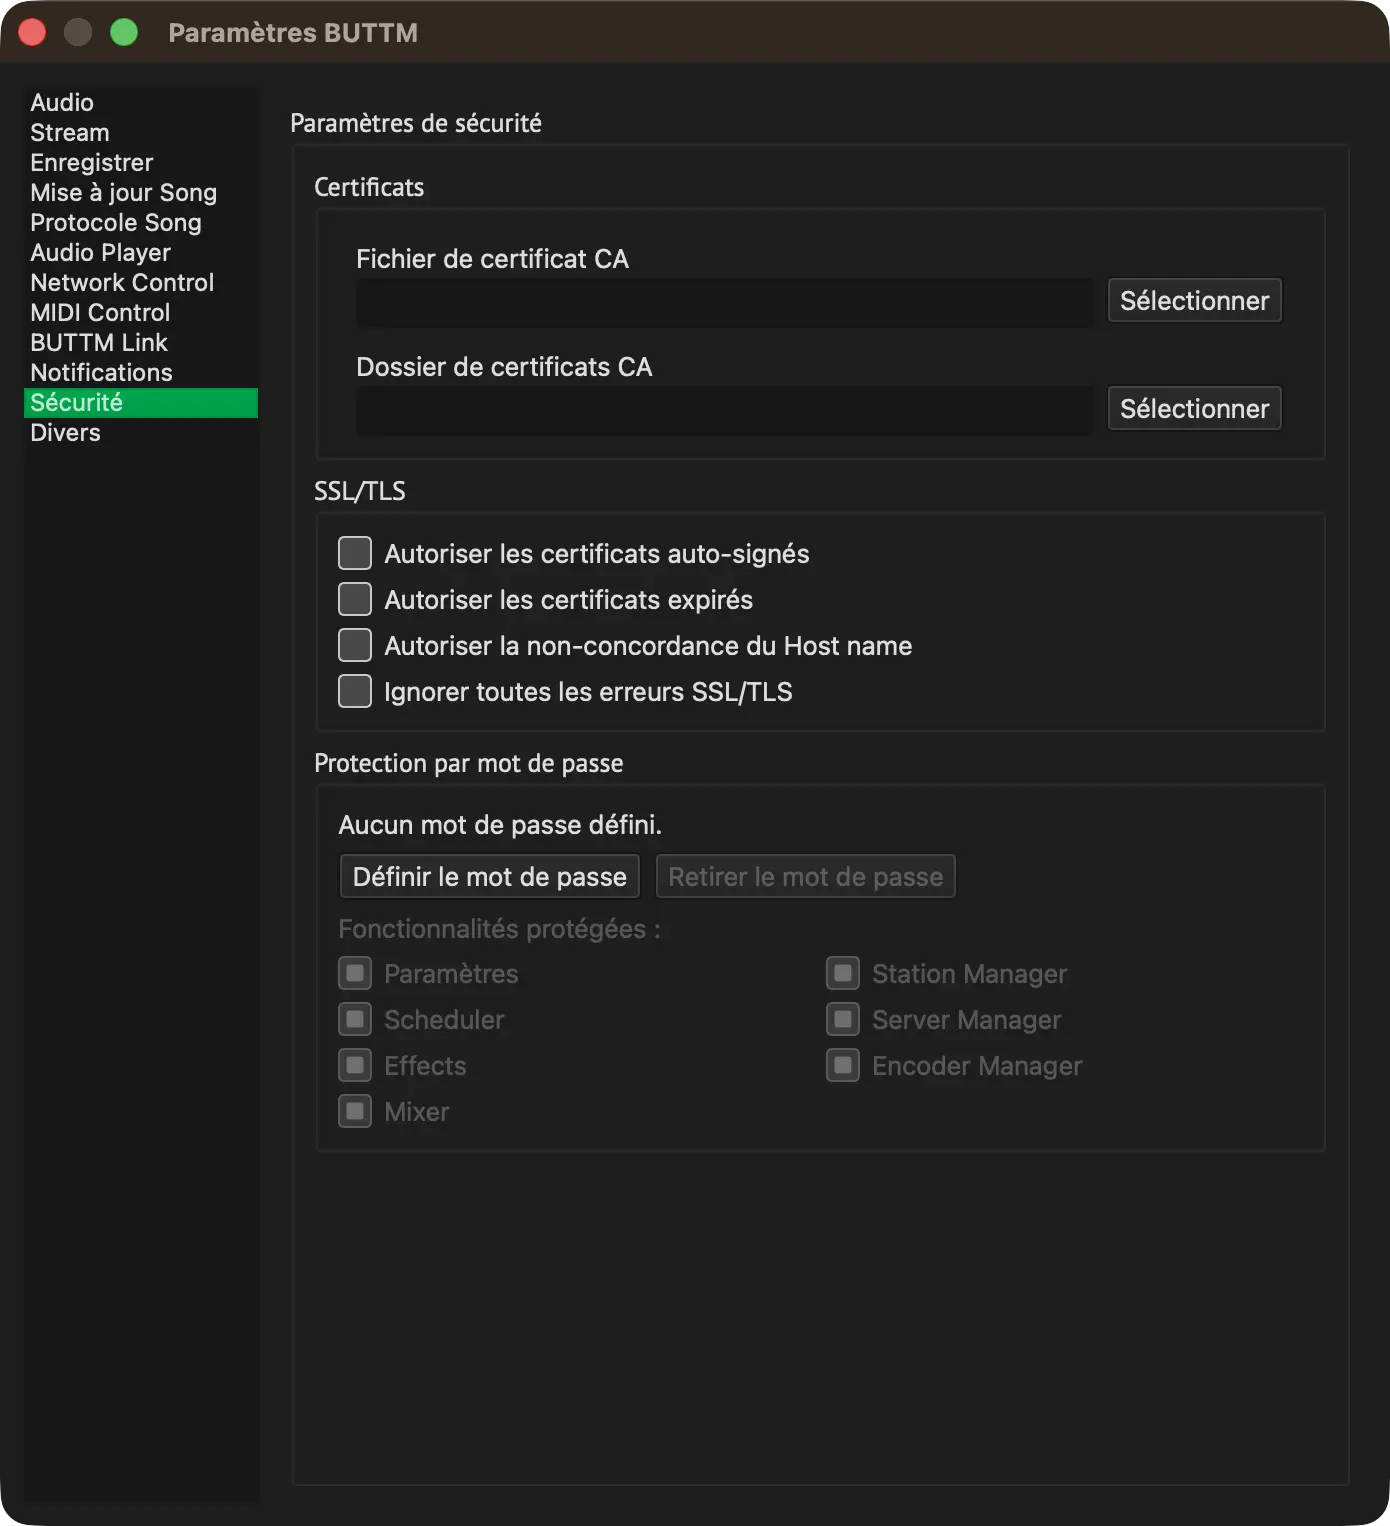
Task: Select Protocole Song in the sidebar
Action: pos(140,223)
